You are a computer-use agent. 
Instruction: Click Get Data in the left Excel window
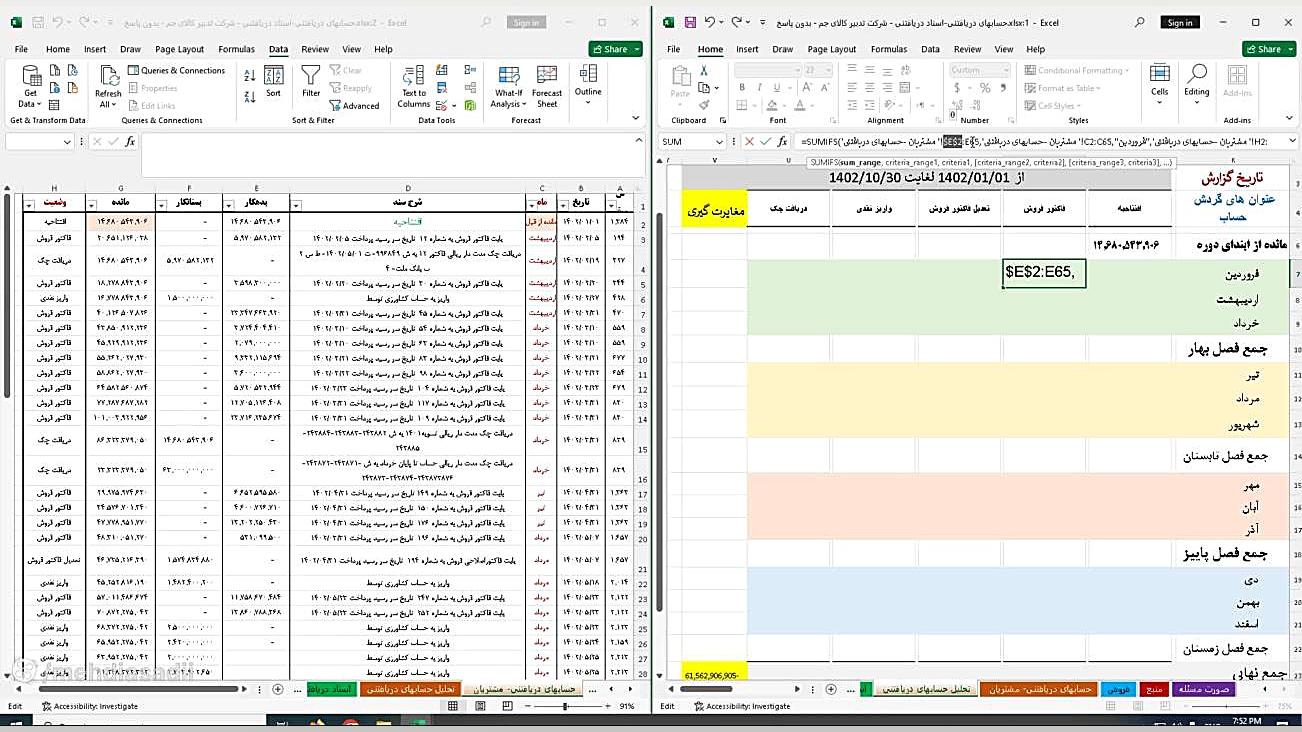coord(31,86)
